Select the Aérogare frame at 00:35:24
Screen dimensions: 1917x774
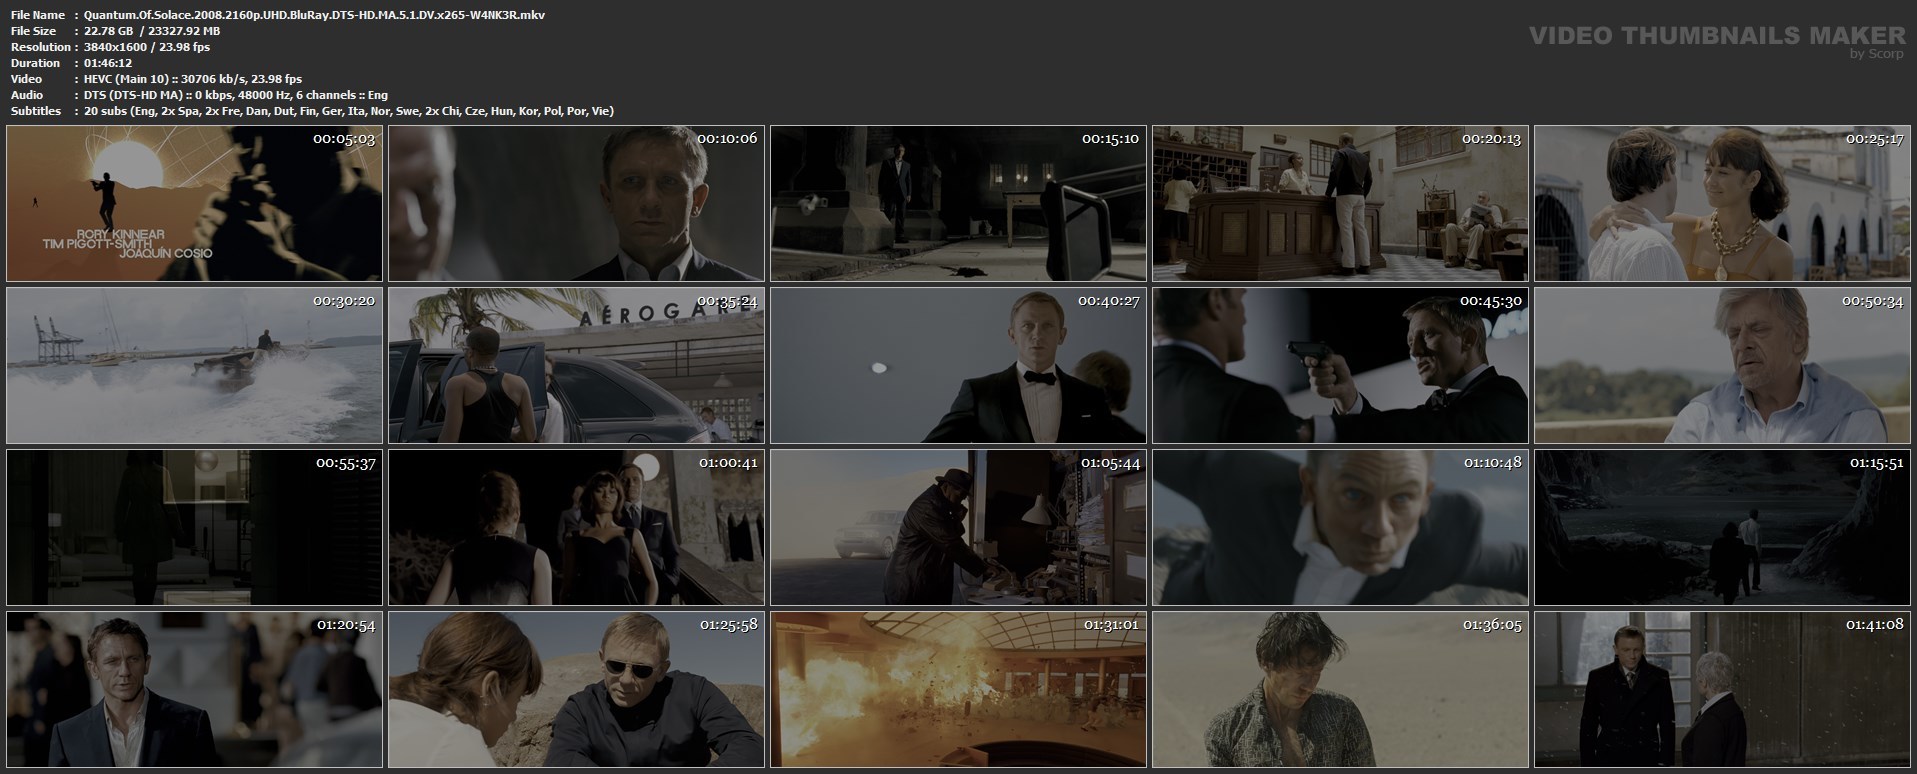pyautogui.click(x=576, y=365)
